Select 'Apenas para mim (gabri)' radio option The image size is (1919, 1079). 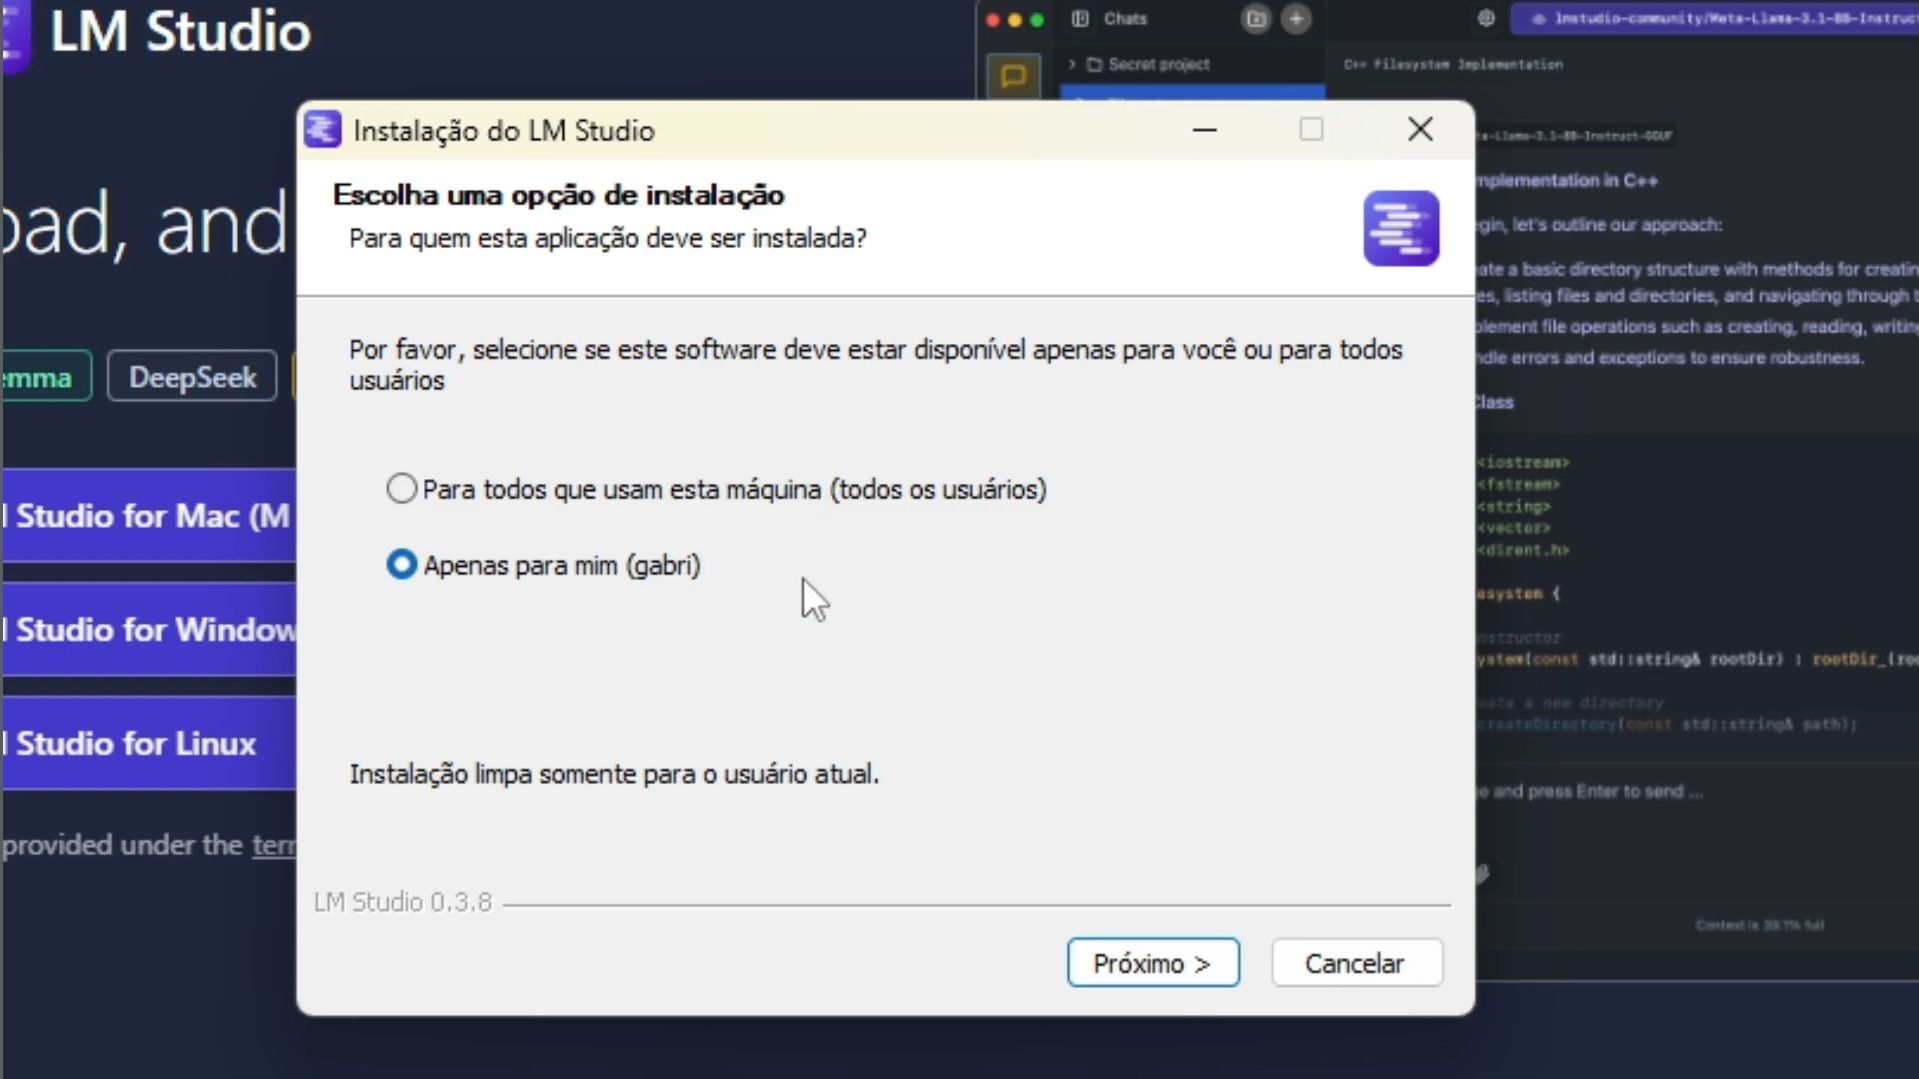401,565
